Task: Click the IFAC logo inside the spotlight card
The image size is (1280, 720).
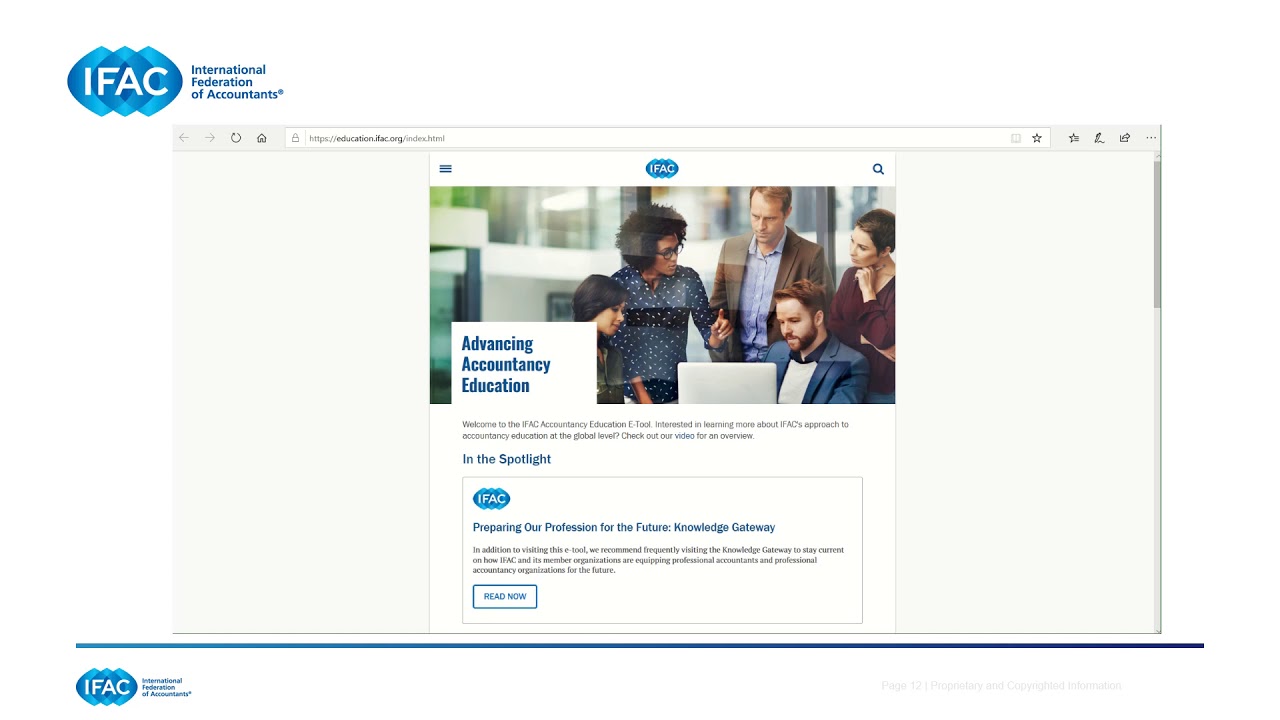Action: (491, 498)
